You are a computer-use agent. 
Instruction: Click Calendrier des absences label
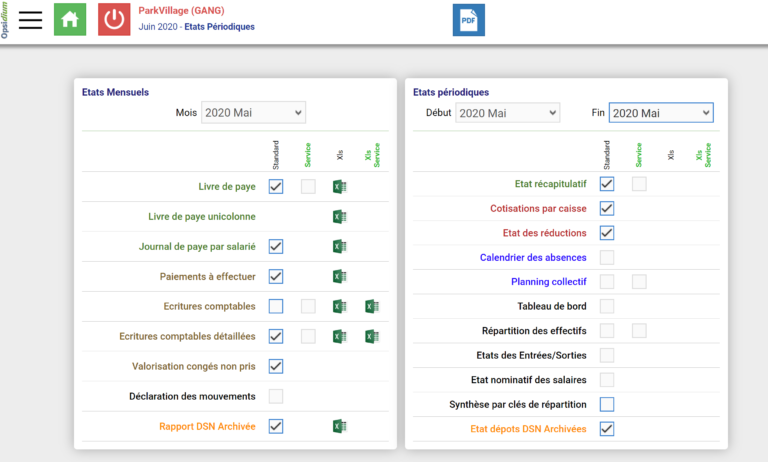click(x=533, y=257)
